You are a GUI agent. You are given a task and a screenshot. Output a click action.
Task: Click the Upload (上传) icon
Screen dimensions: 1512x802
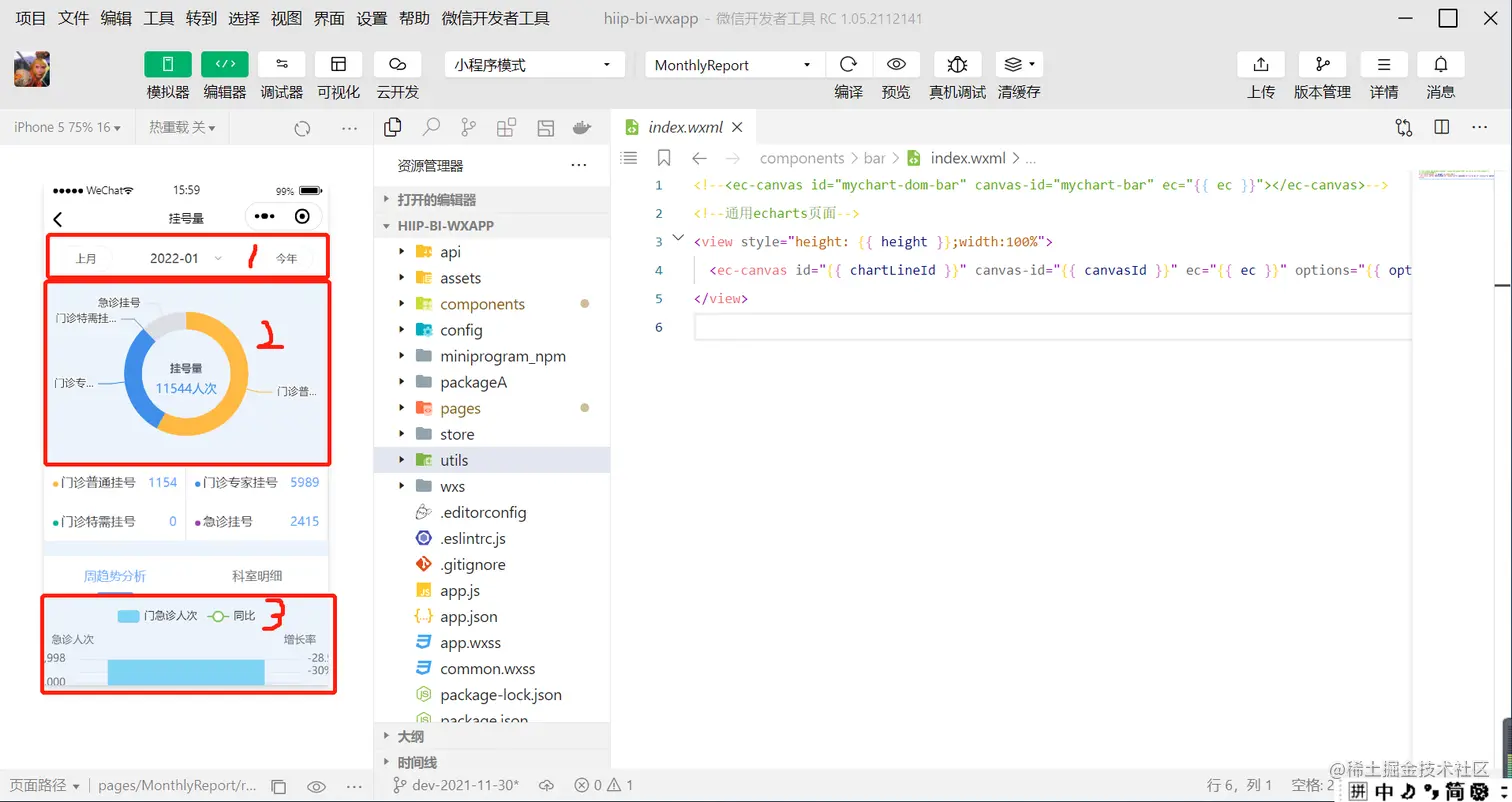[x=1261, y=64]
